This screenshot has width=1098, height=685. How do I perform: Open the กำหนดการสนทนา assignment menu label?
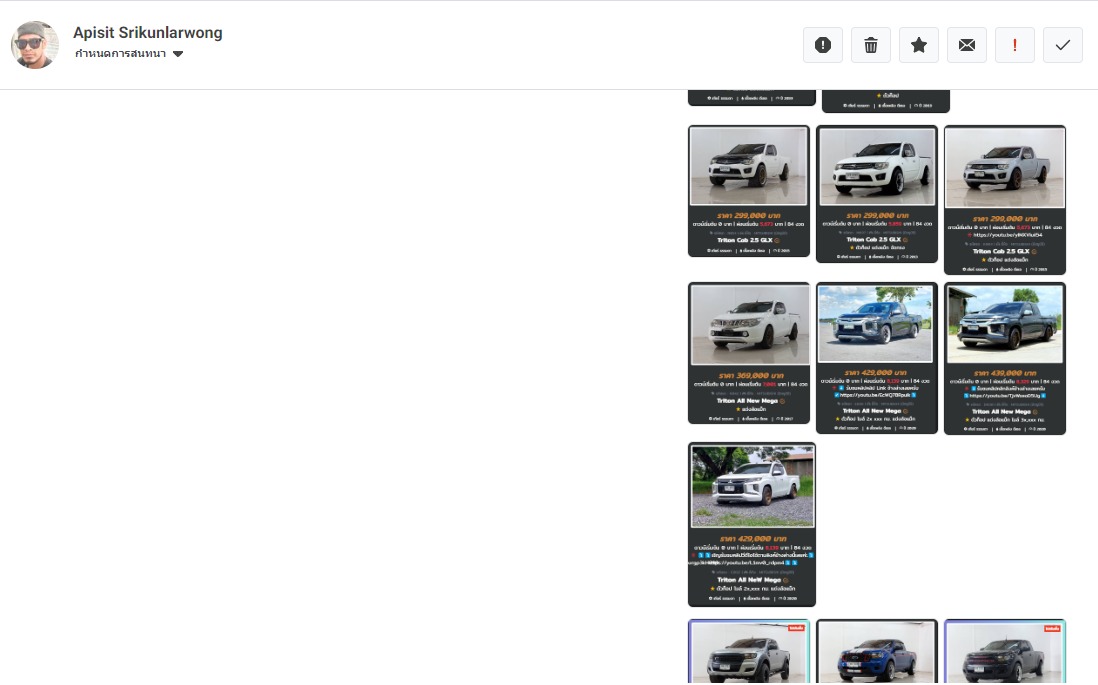pos(120,54)
